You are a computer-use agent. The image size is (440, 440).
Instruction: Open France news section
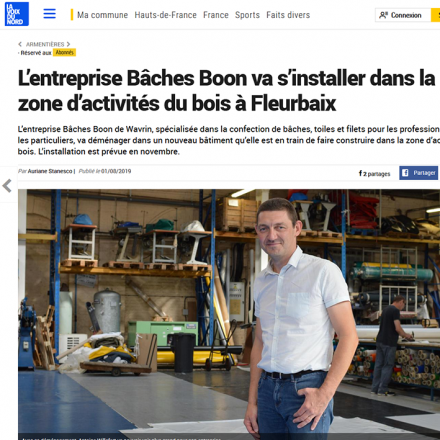point(216,15)
